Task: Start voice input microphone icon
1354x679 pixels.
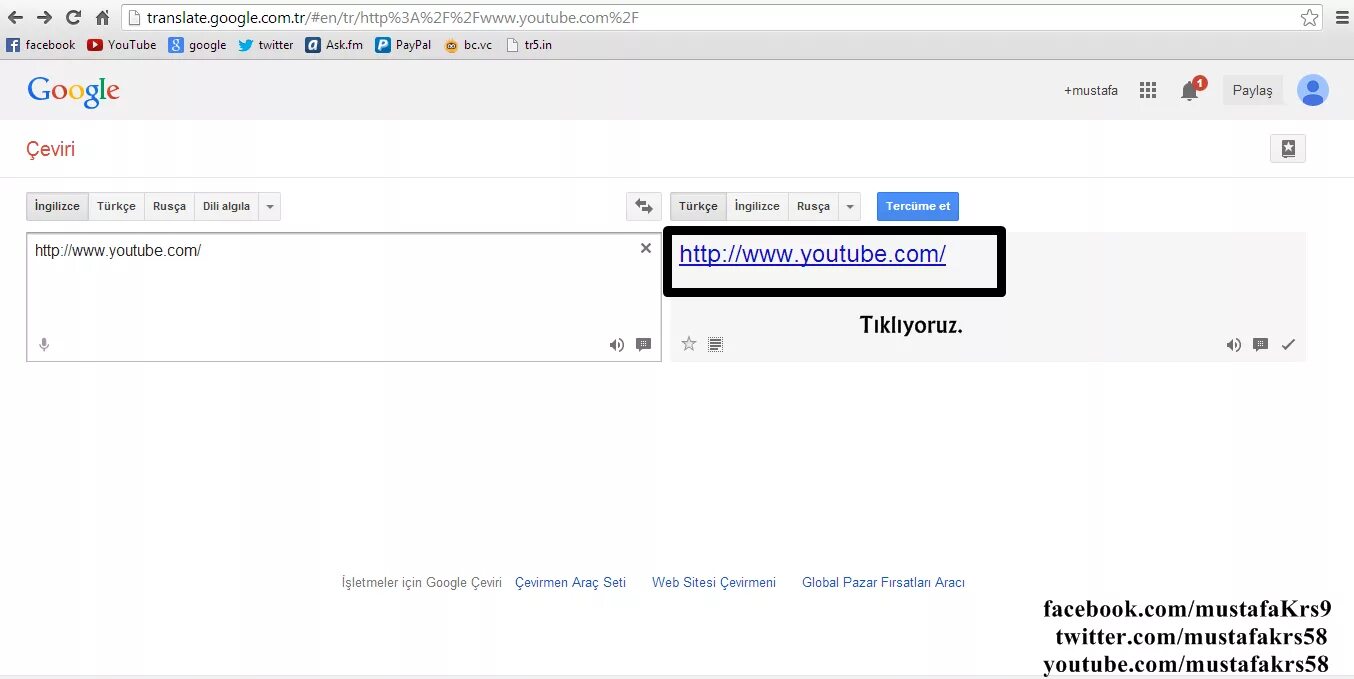Action: pyautogui.click(x=44, y=345)
